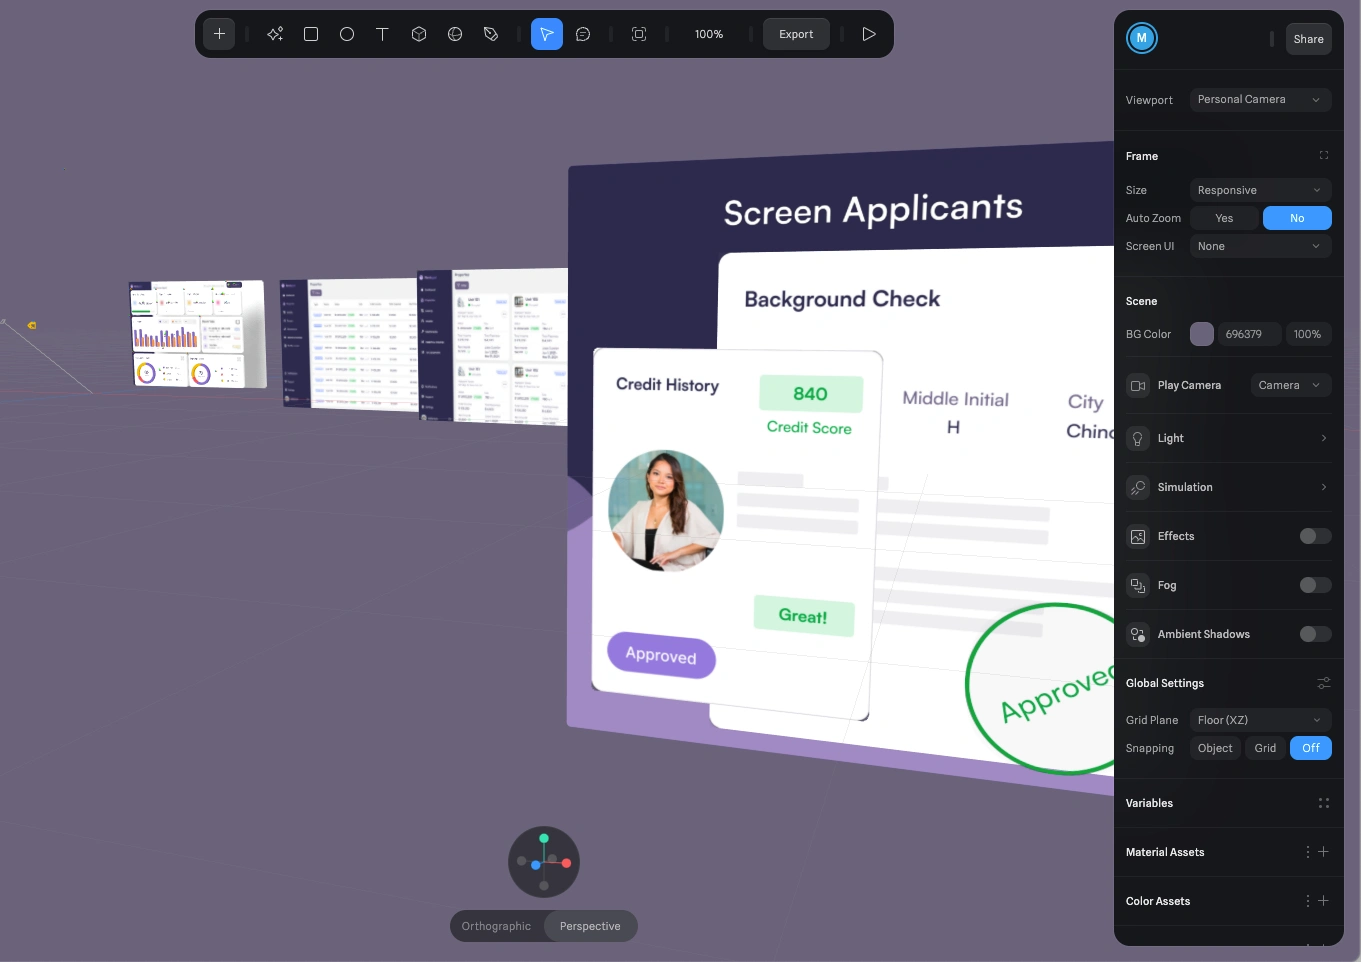This screenshot has height=962, width=1361.
Task: Select the 3D cube object tool
Action: click(x=419, y=34)
